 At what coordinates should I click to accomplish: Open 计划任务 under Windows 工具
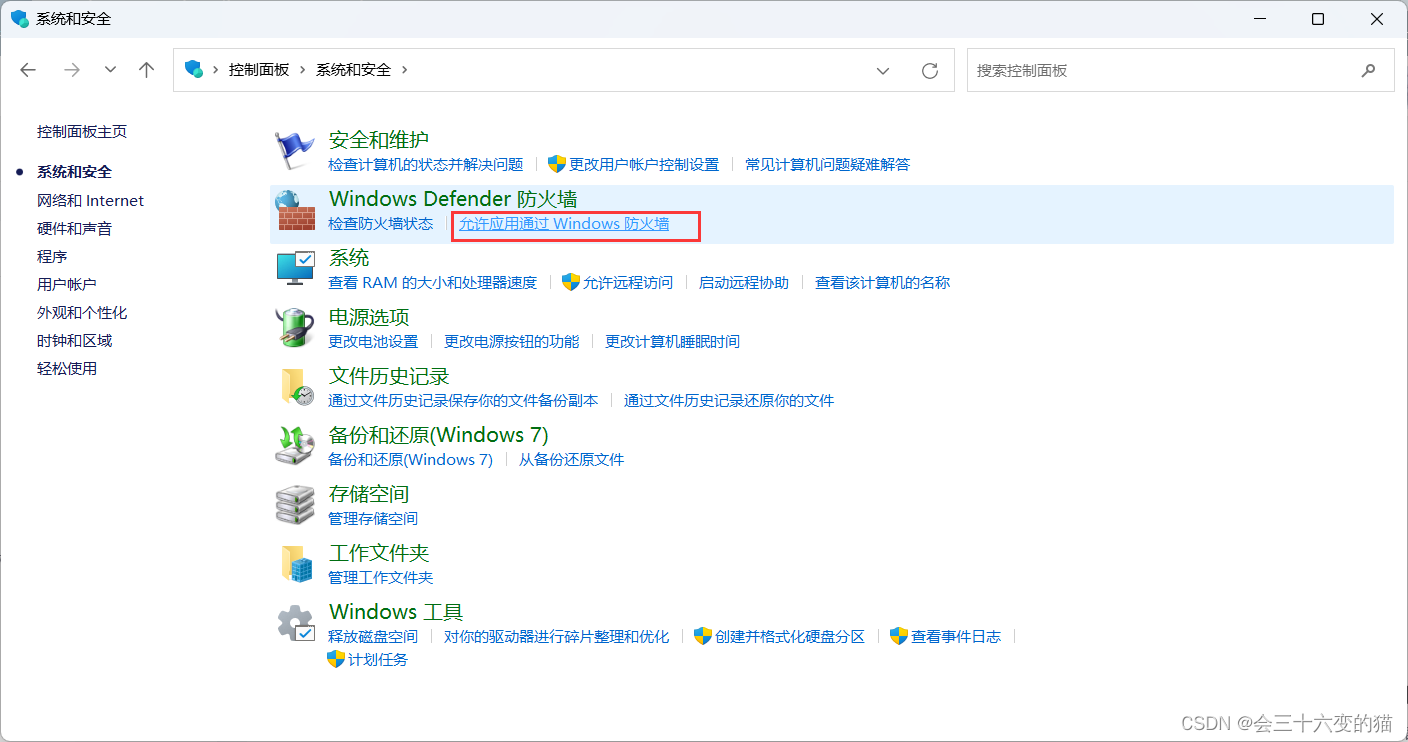pos(377,659)
